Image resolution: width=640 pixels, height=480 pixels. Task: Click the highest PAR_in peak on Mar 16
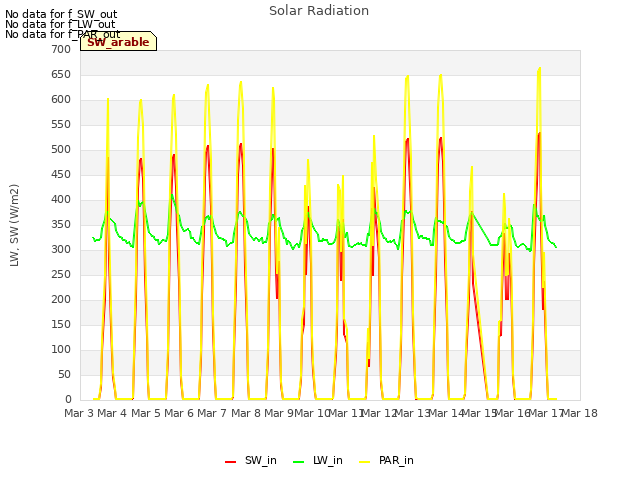[x=540, y=68]
